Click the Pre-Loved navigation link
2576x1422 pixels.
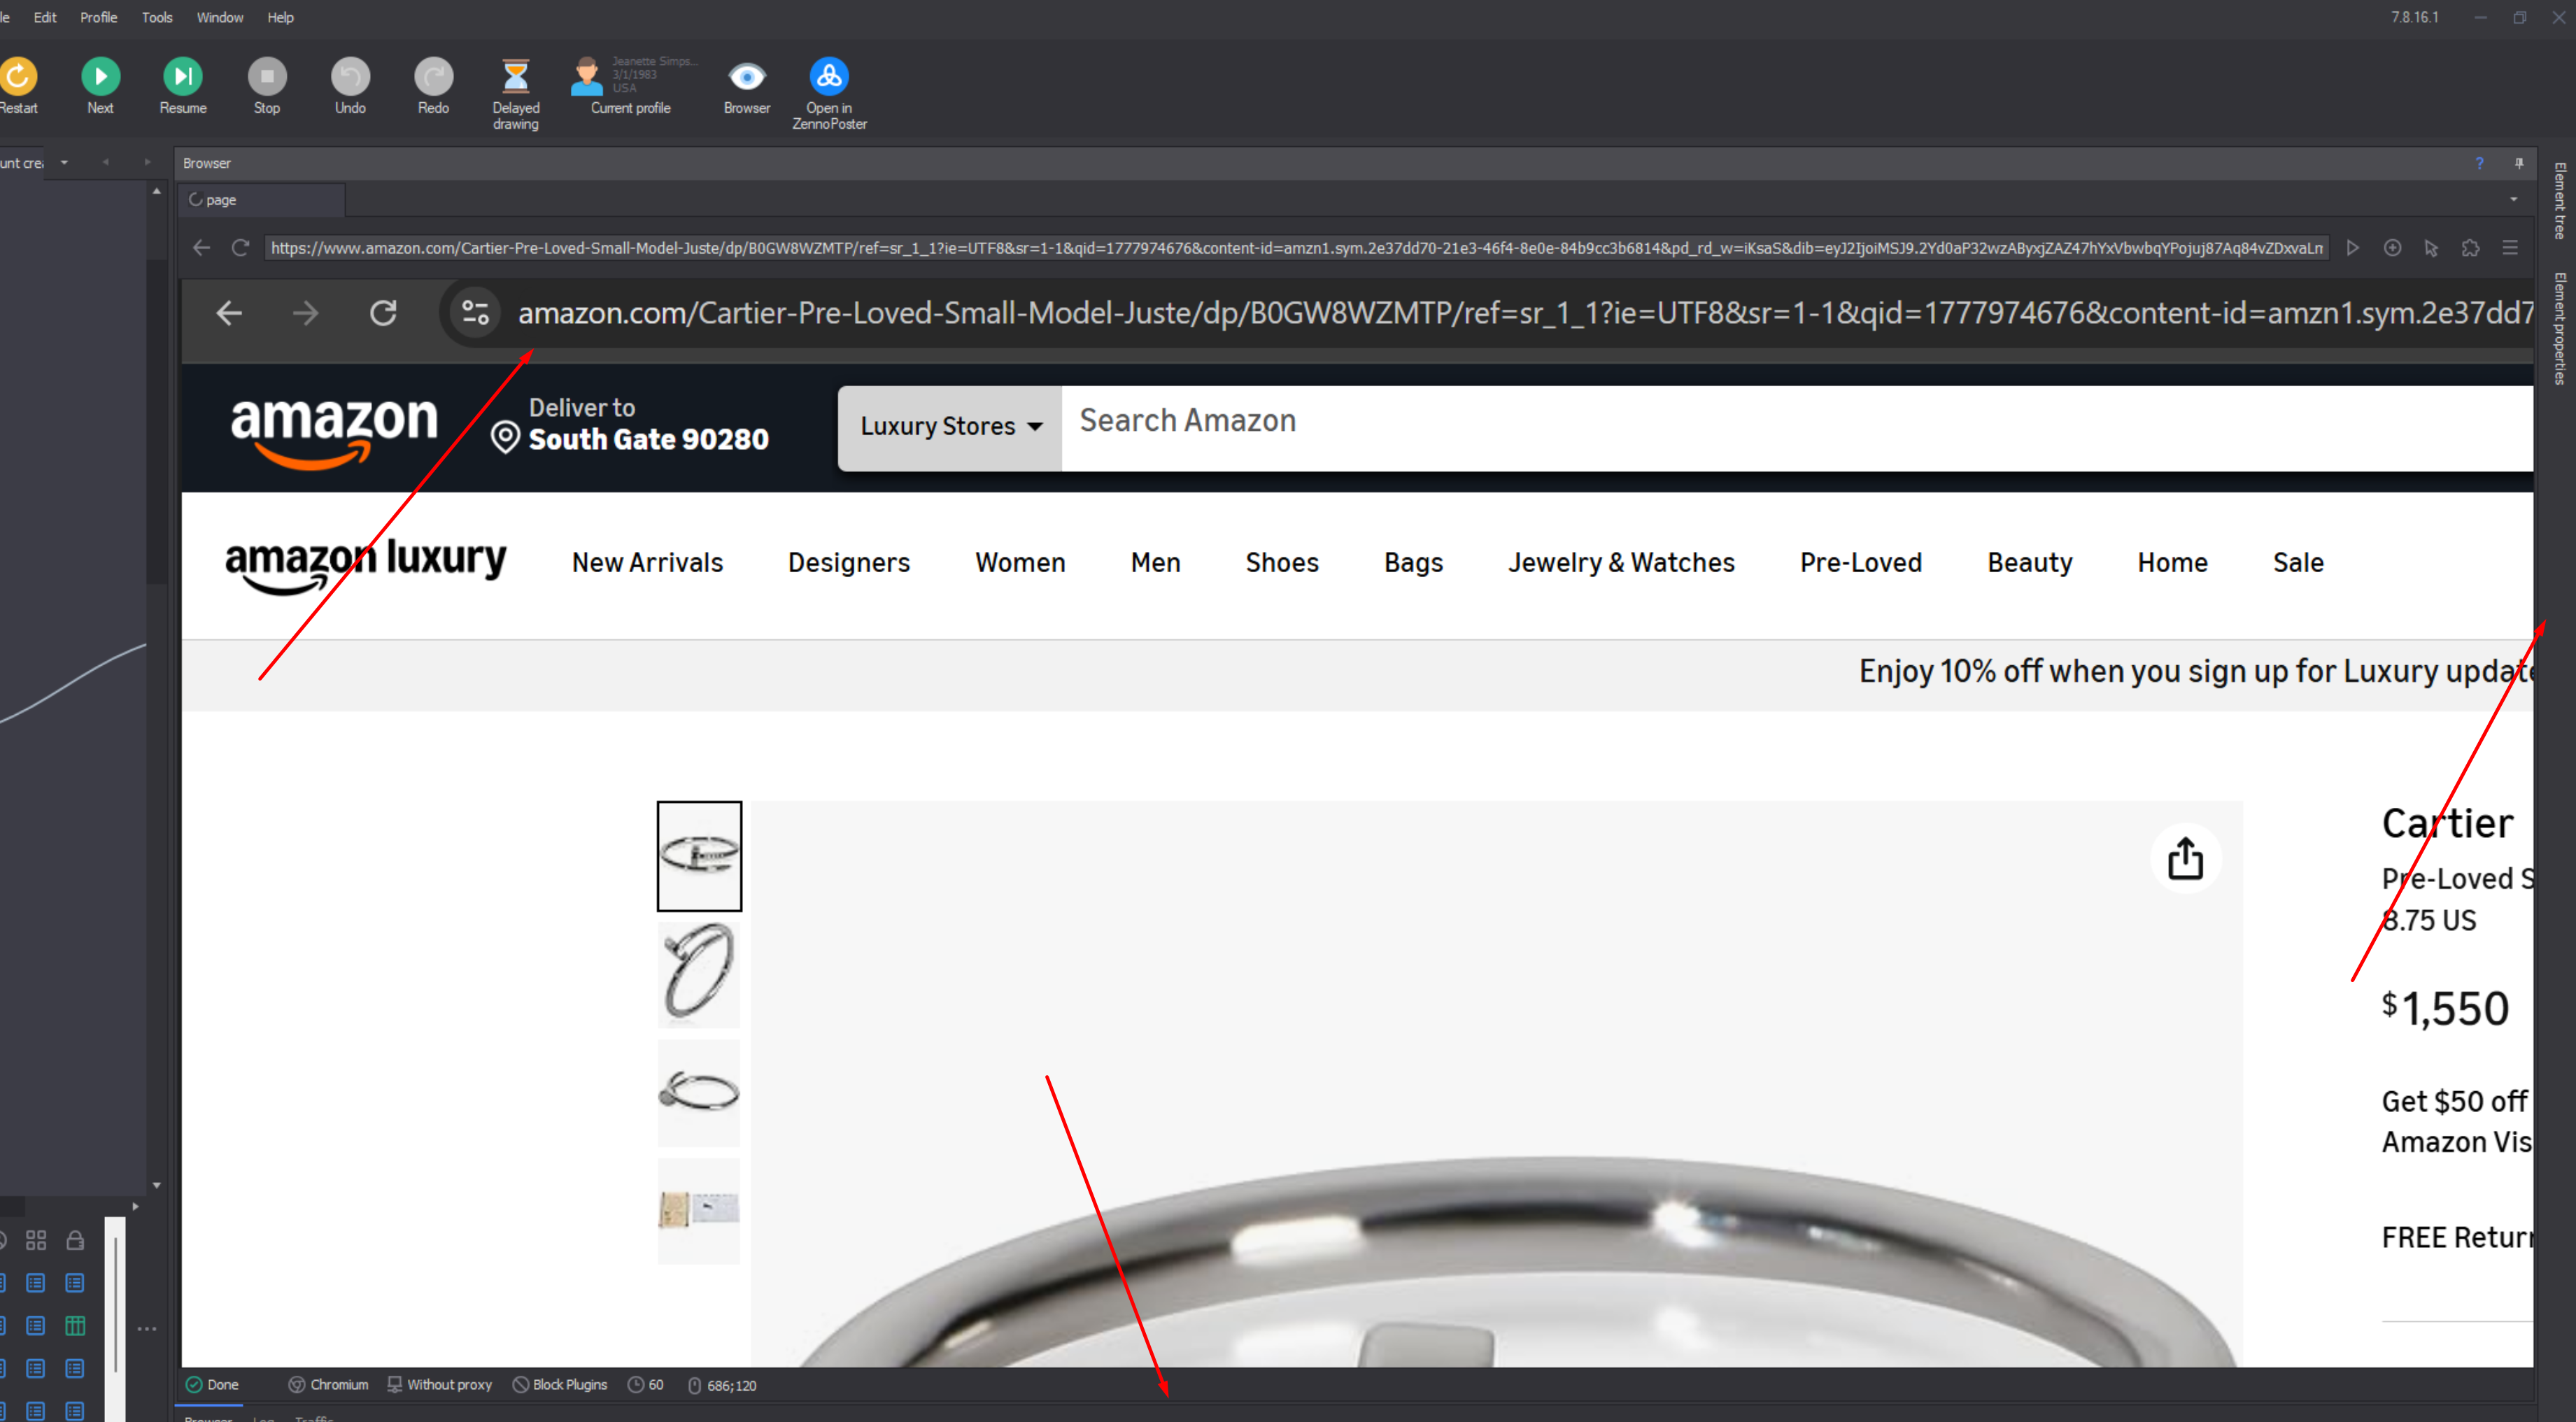coord(1861,563)
